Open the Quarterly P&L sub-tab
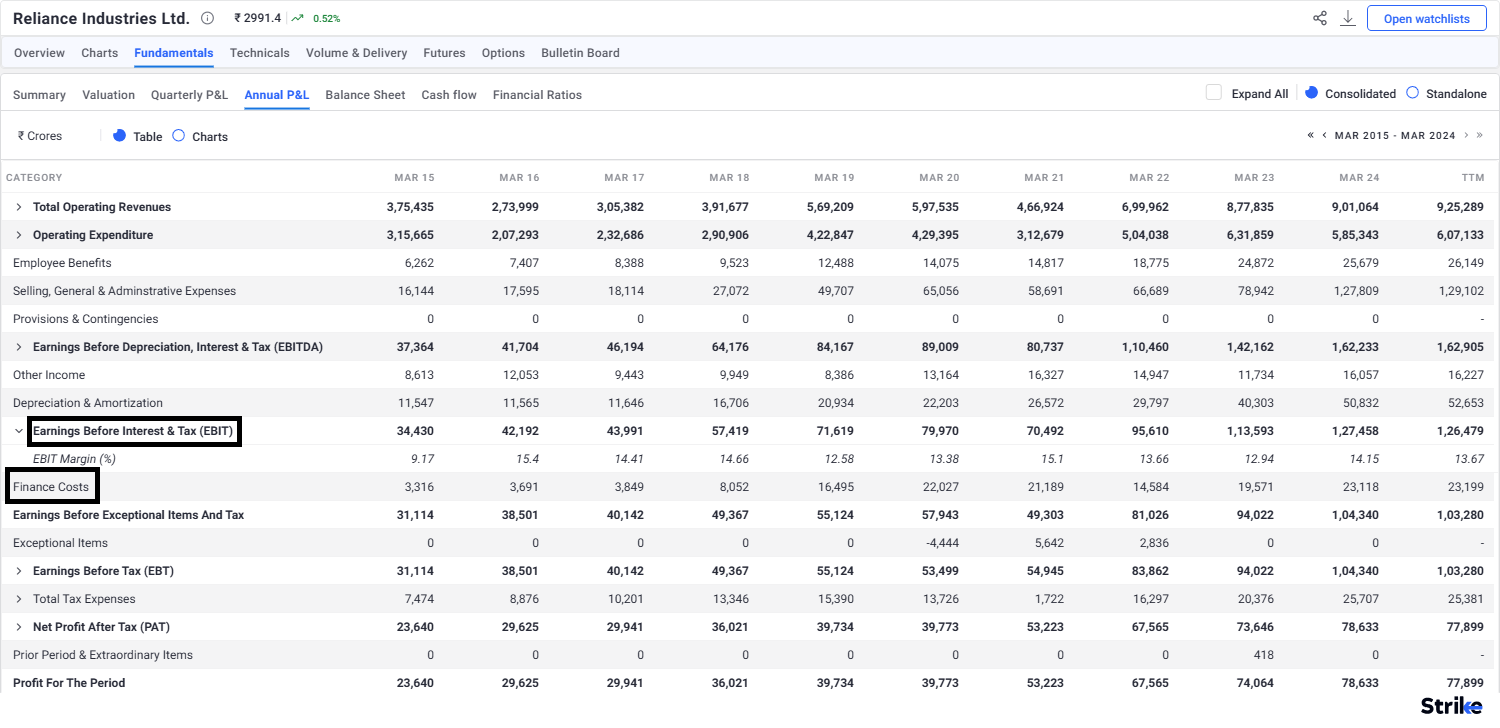The height and width of the screenshot is (728, 1500). tap(190, 95)
